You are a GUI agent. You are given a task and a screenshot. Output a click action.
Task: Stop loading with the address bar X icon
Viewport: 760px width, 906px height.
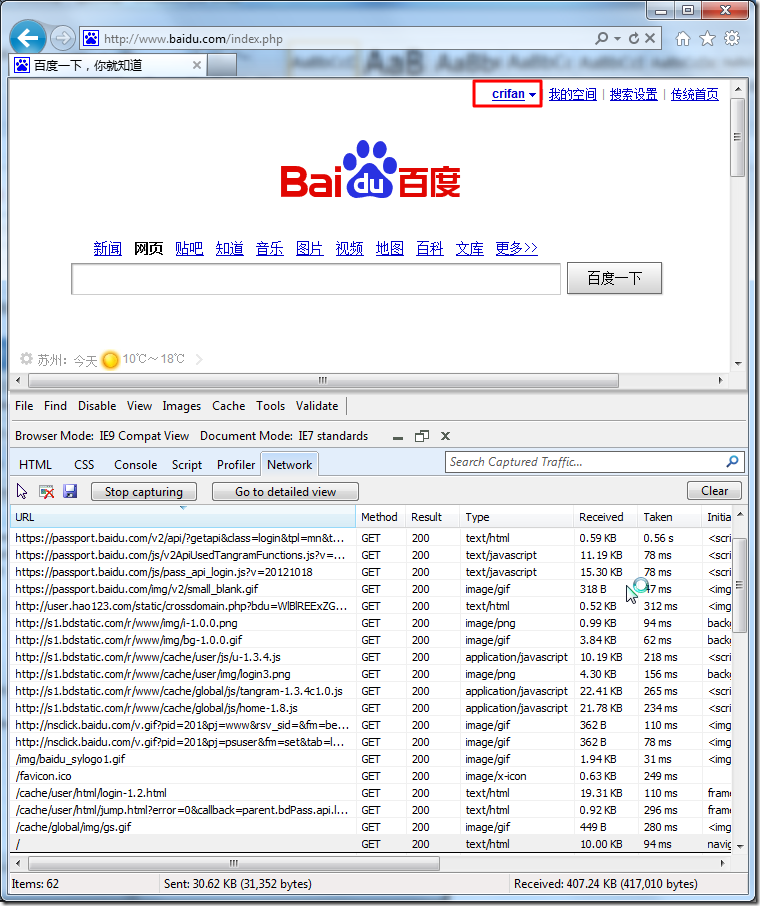pyautogui.click(x=650, y=38)
